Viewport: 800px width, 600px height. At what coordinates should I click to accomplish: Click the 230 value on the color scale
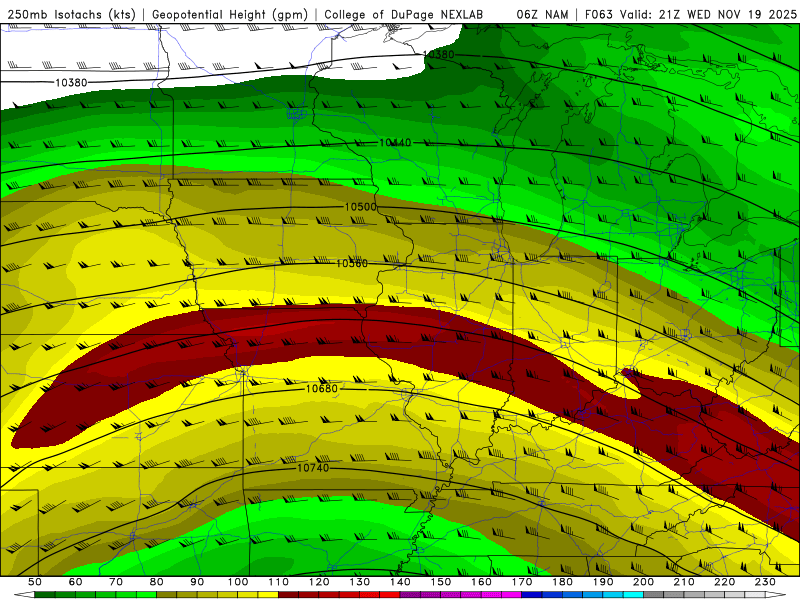click(766, 582)
